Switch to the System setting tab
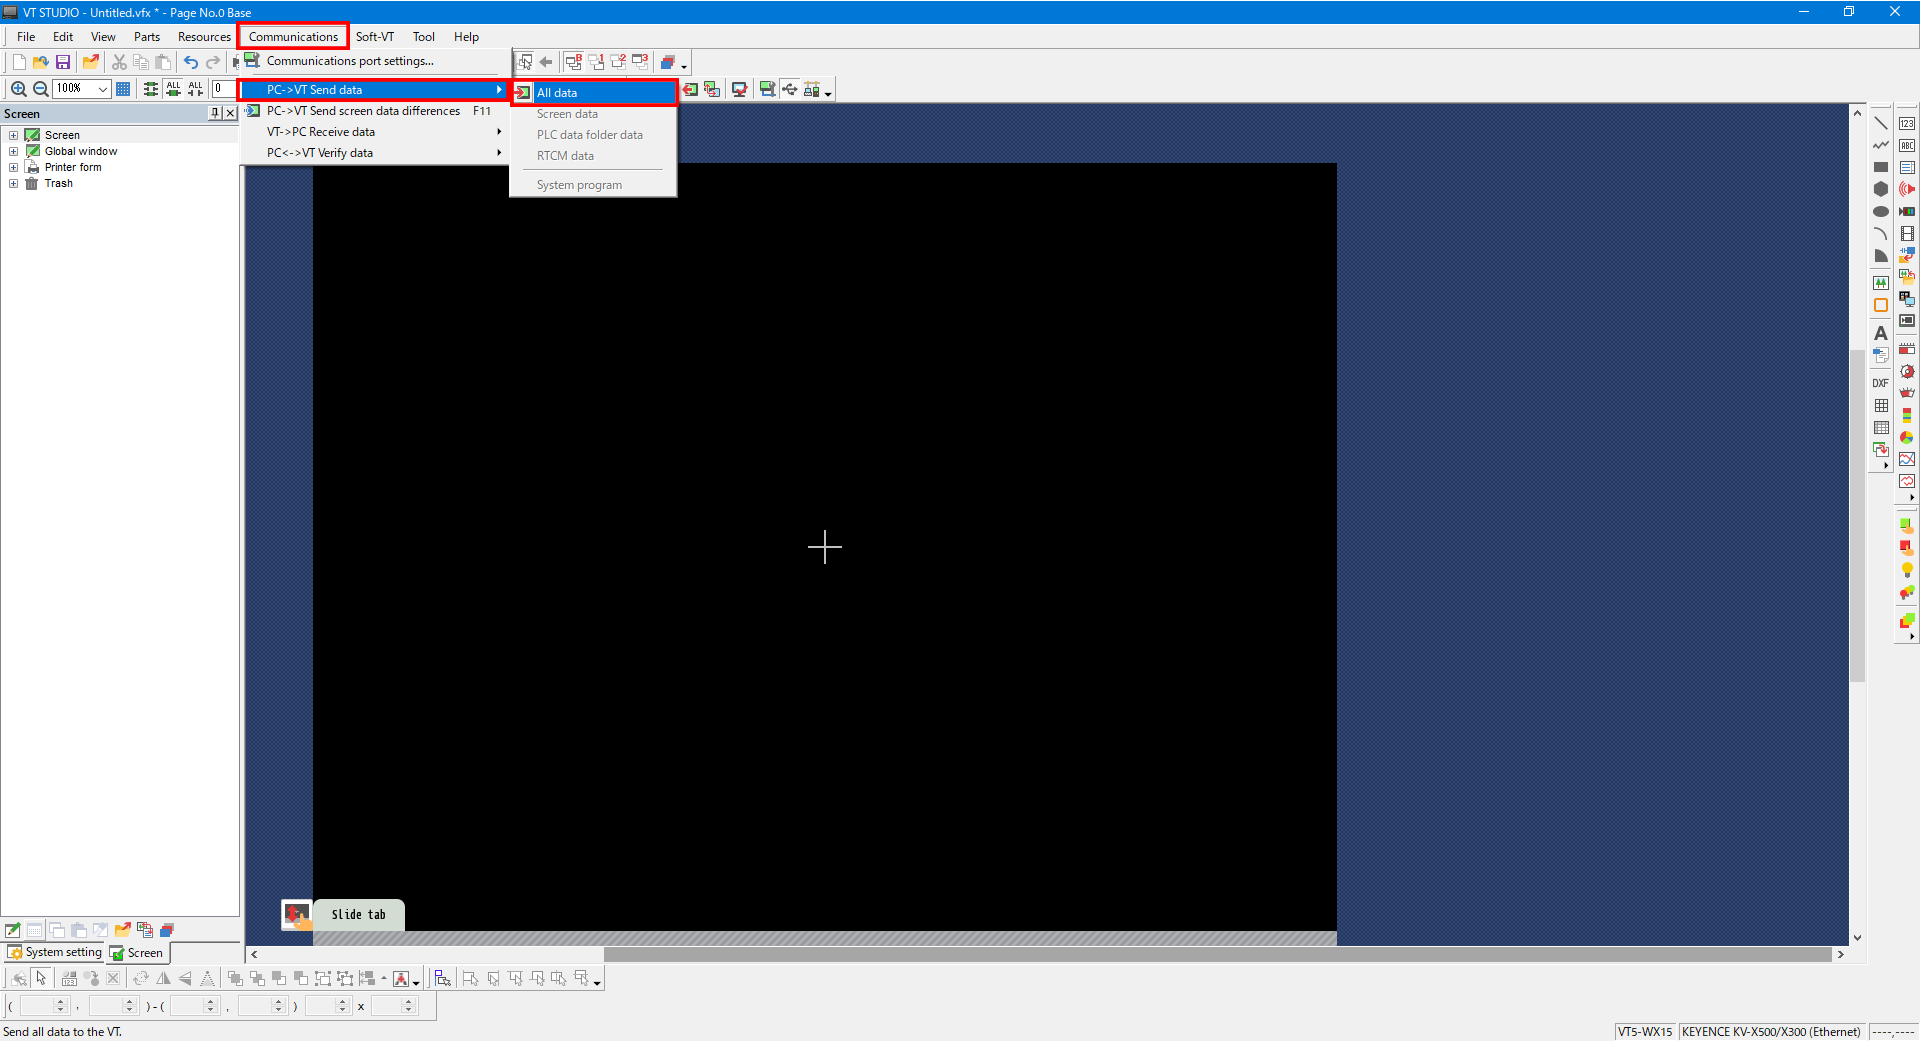The image size is (1920, 1042). pos(55,952)
